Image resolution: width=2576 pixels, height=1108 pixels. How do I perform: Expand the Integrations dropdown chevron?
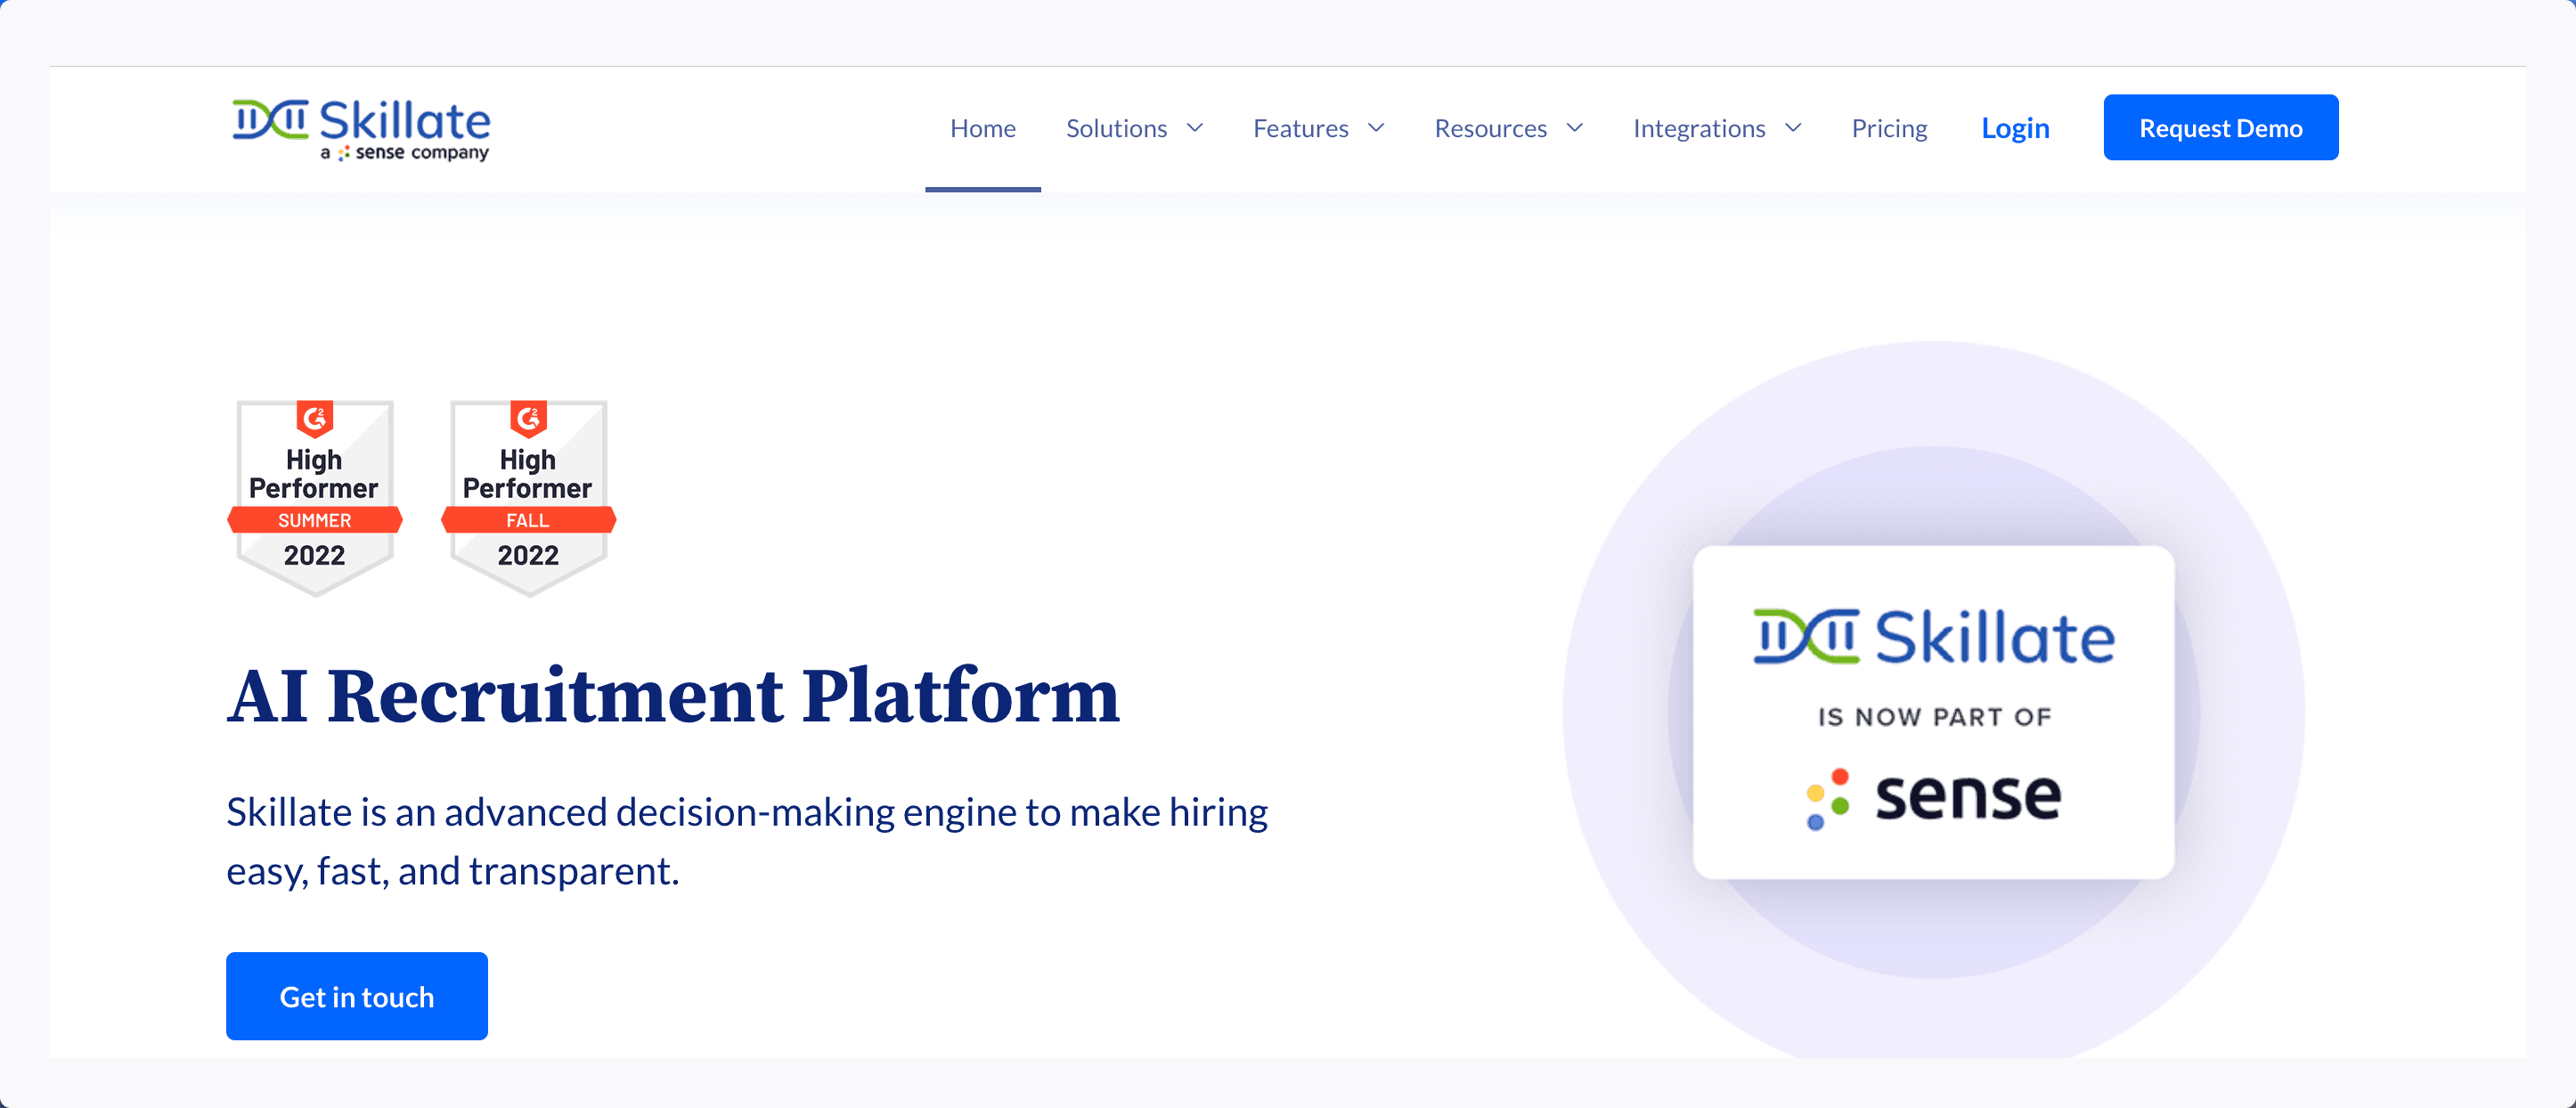tap(1793, 128)
